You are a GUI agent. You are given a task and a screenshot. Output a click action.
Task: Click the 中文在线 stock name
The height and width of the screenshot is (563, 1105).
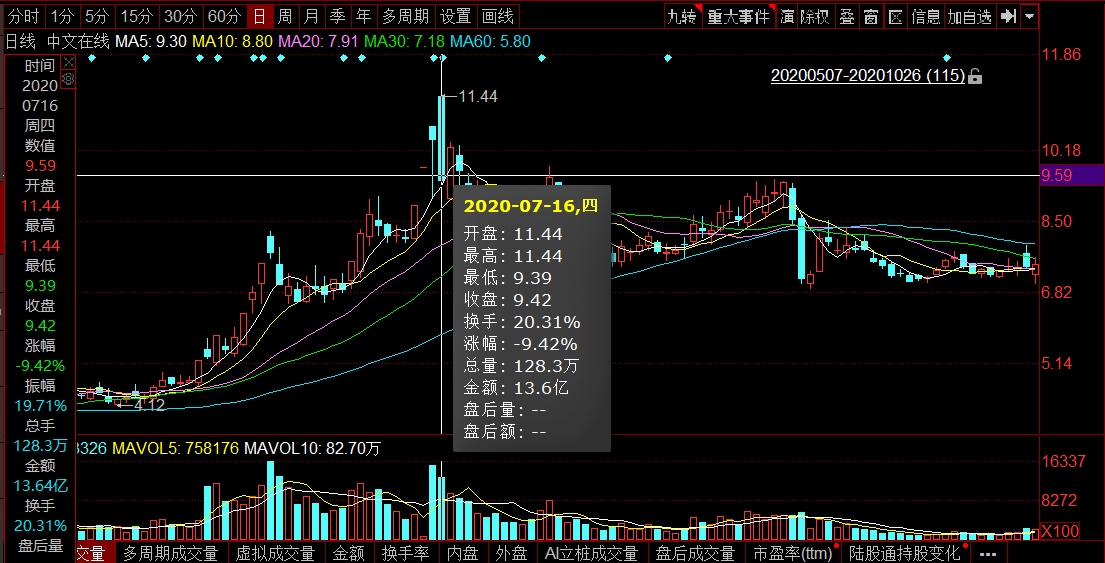78,42
